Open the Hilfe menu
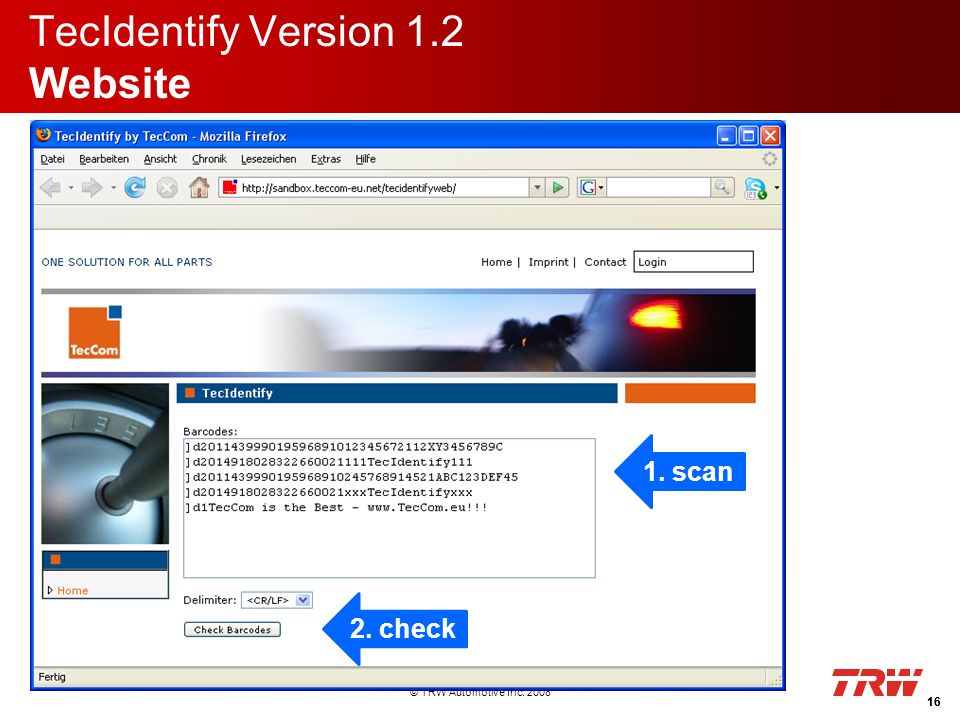 pos(366,159)
